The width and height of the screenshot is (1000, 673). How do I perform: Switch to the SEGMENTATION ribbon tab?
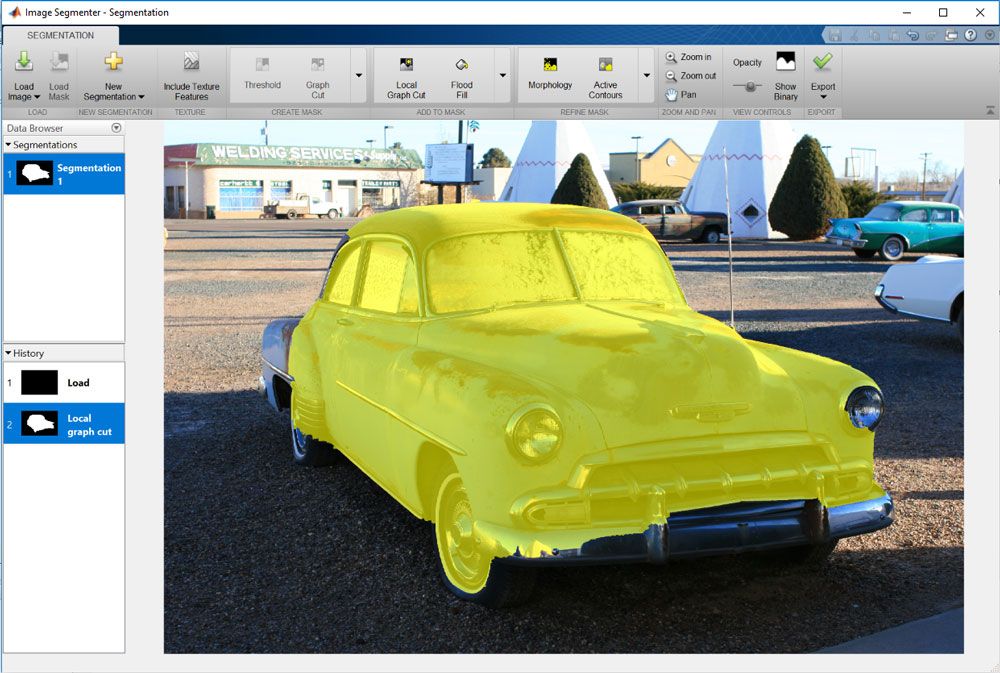[x=61, y=35]
